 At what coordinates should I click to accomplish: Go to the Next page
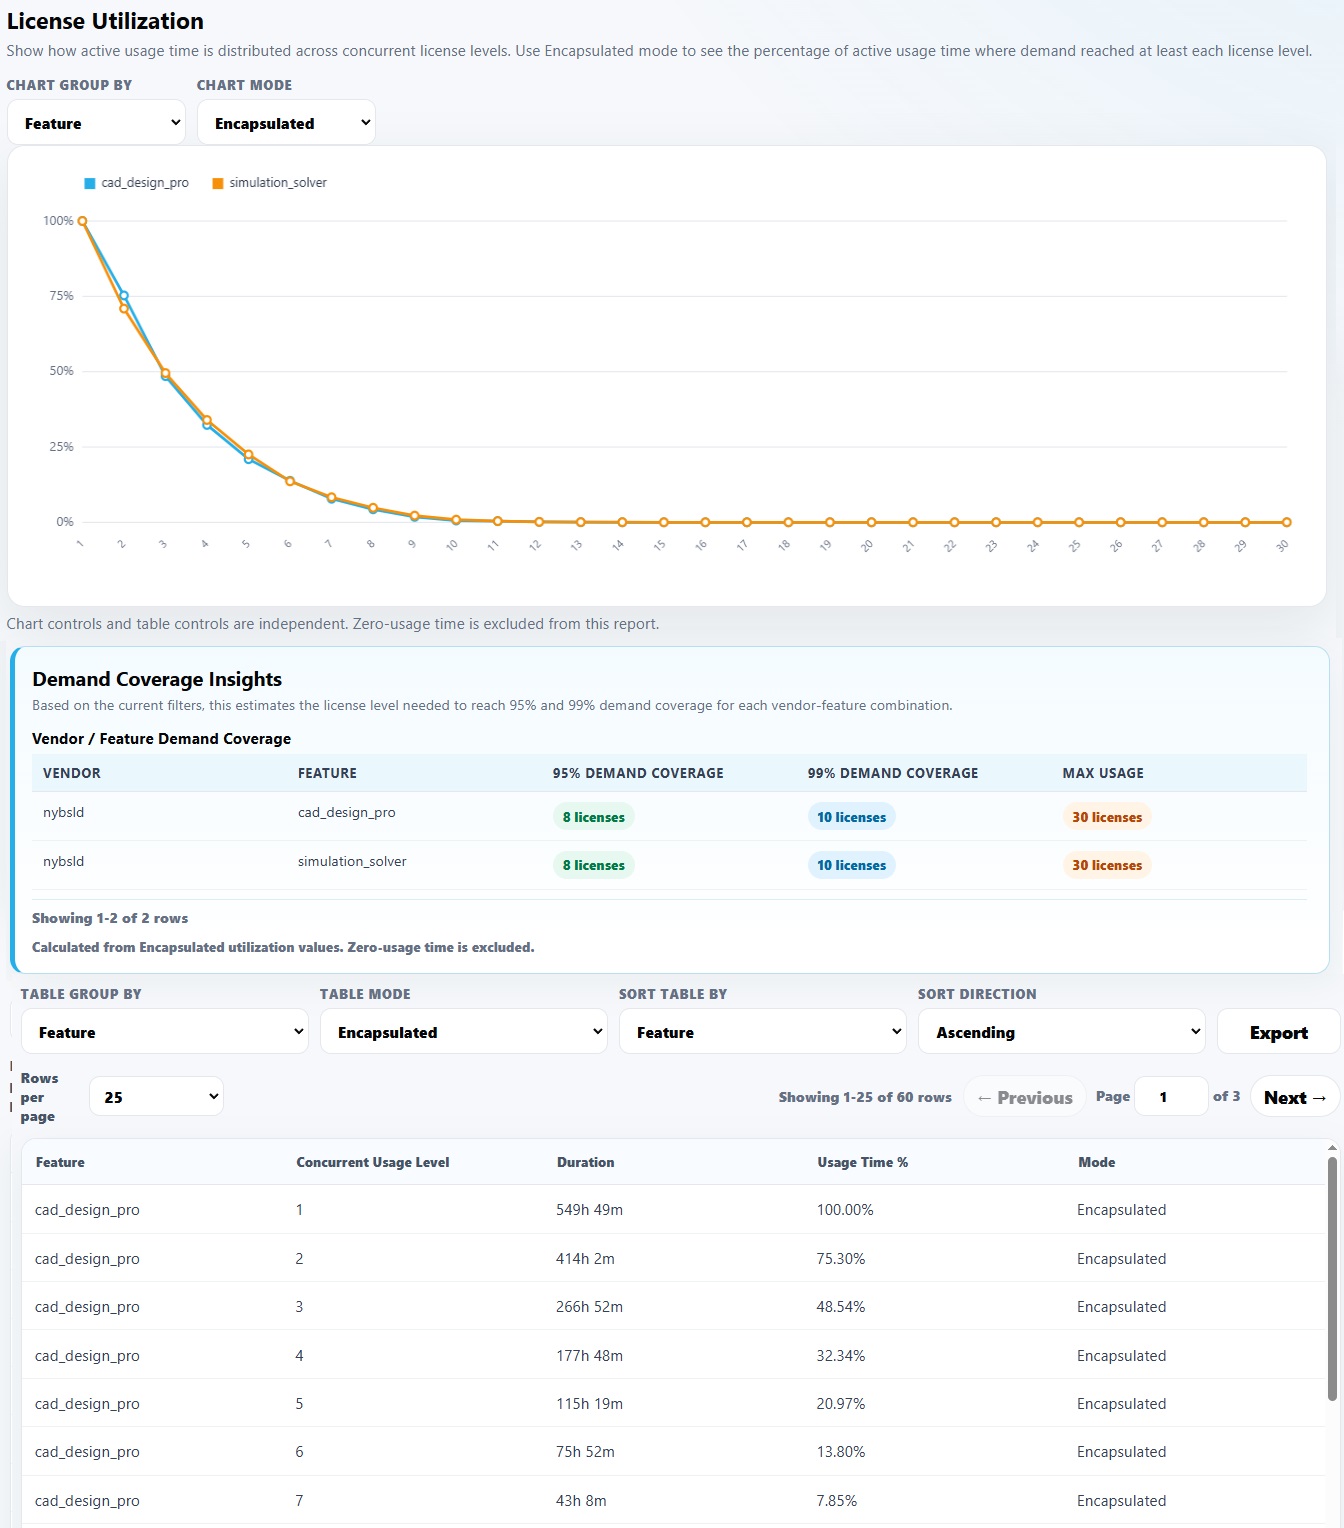1295,1097
